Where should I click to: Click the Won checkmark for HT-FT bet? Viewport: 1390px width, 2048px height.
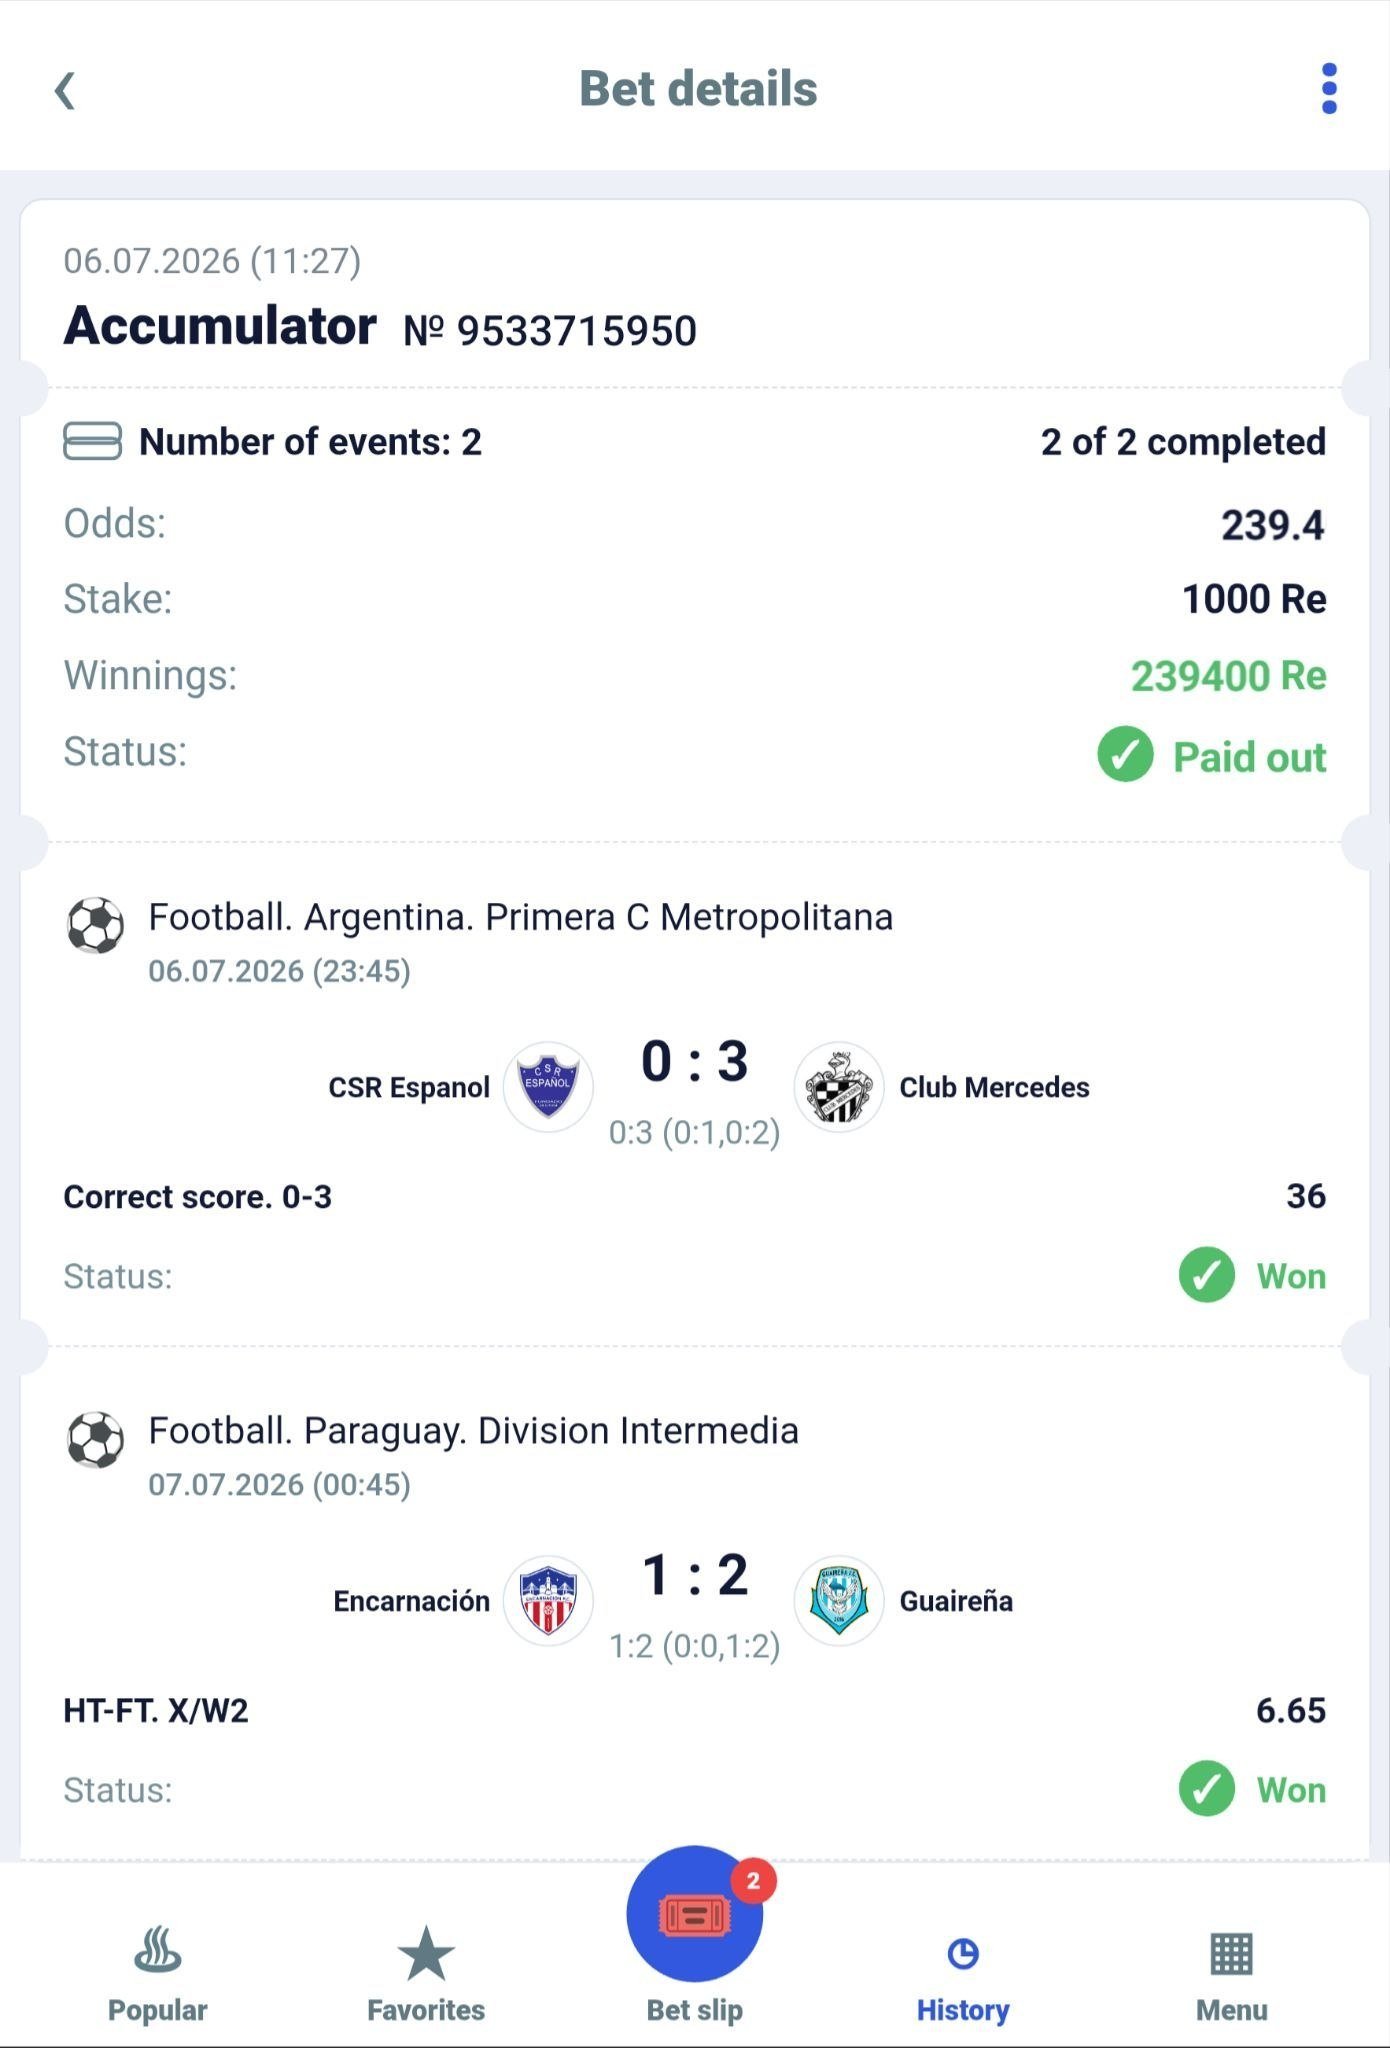[1207, 1789]
